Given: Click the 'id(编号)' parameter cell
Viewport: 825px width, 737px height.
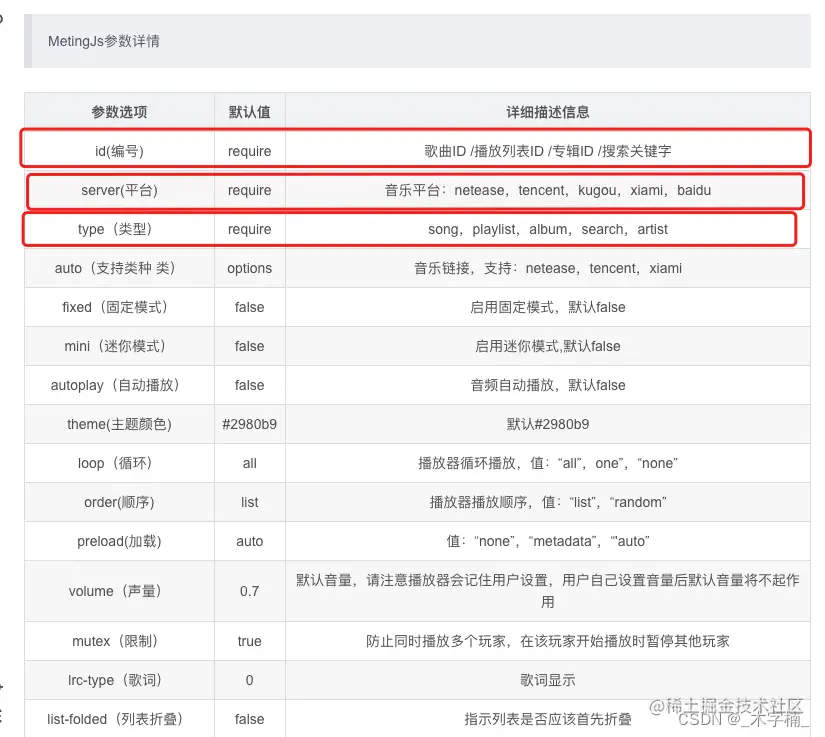Looking at the screenshot, I should 119,152.
